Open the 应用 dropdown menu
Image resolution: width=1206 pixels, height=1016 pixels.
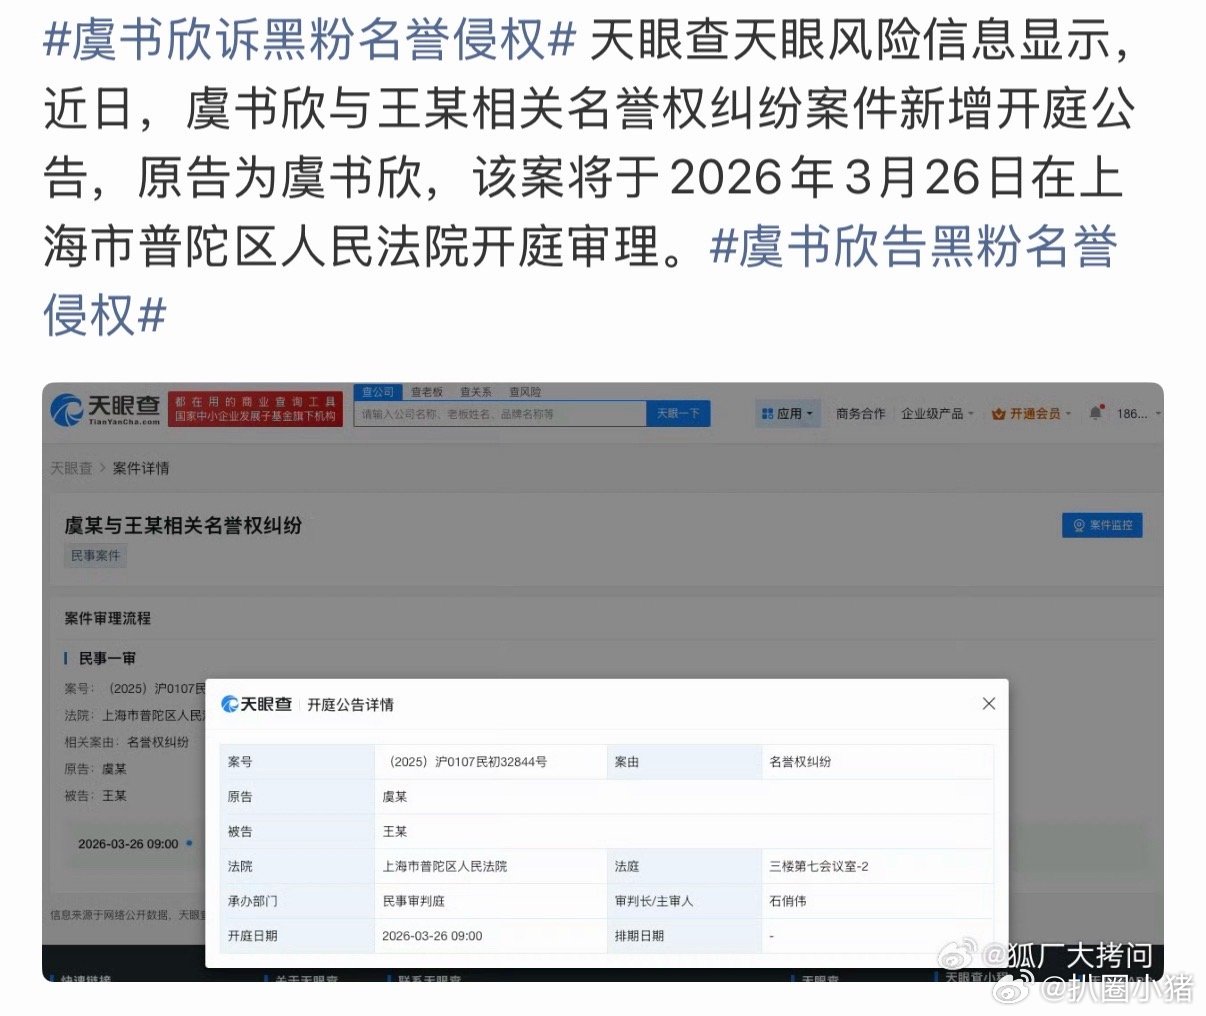click(789, 413)
